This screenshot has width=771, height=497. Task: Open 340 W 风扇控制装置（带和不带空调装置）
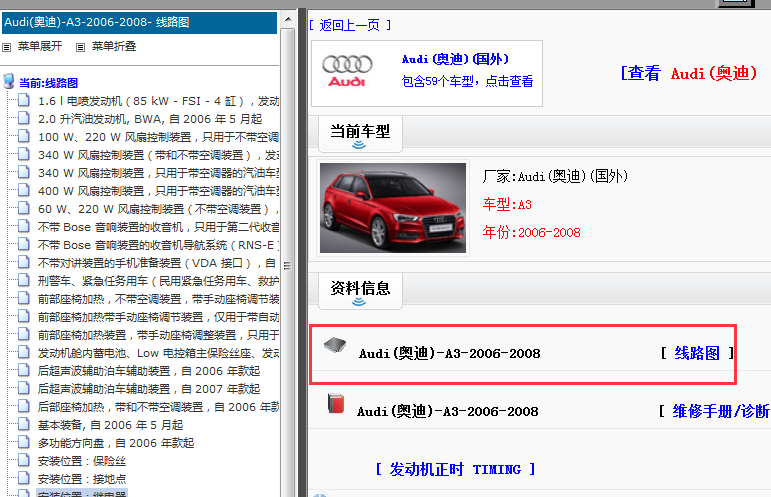(x=158, y=155)
